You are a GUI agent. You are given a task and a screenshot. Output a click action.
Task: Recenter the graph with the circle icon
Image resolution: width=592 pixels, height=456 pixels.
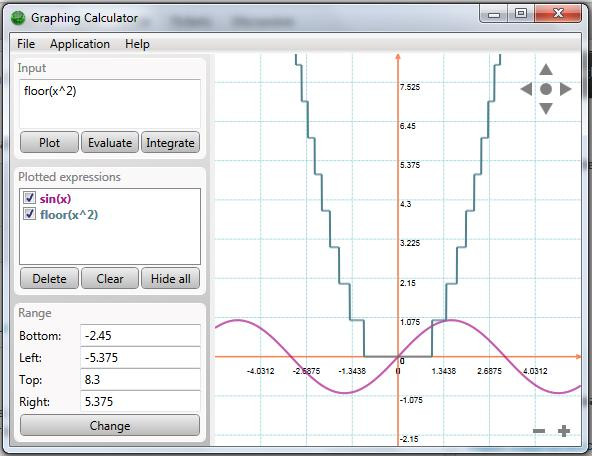[546, 89]
